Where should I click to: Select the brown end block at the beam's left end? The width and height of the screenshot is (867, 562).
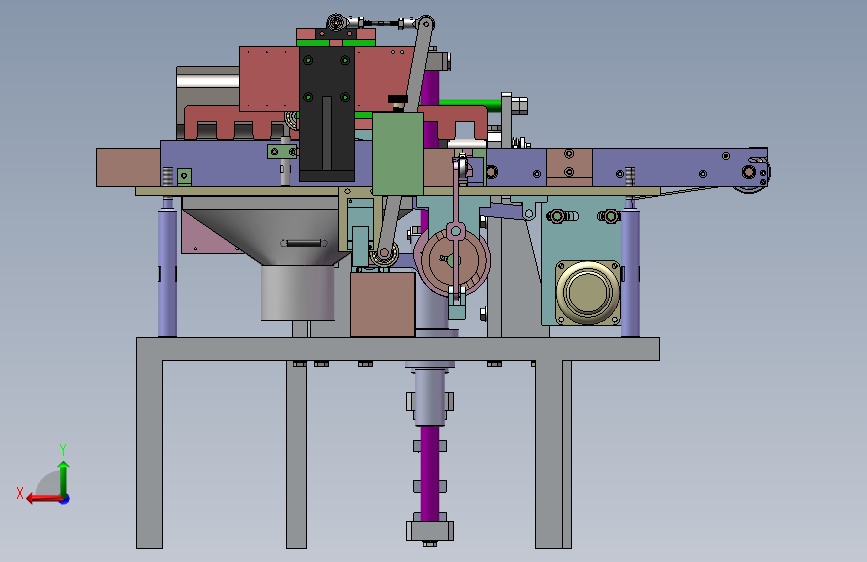(128, 167)
